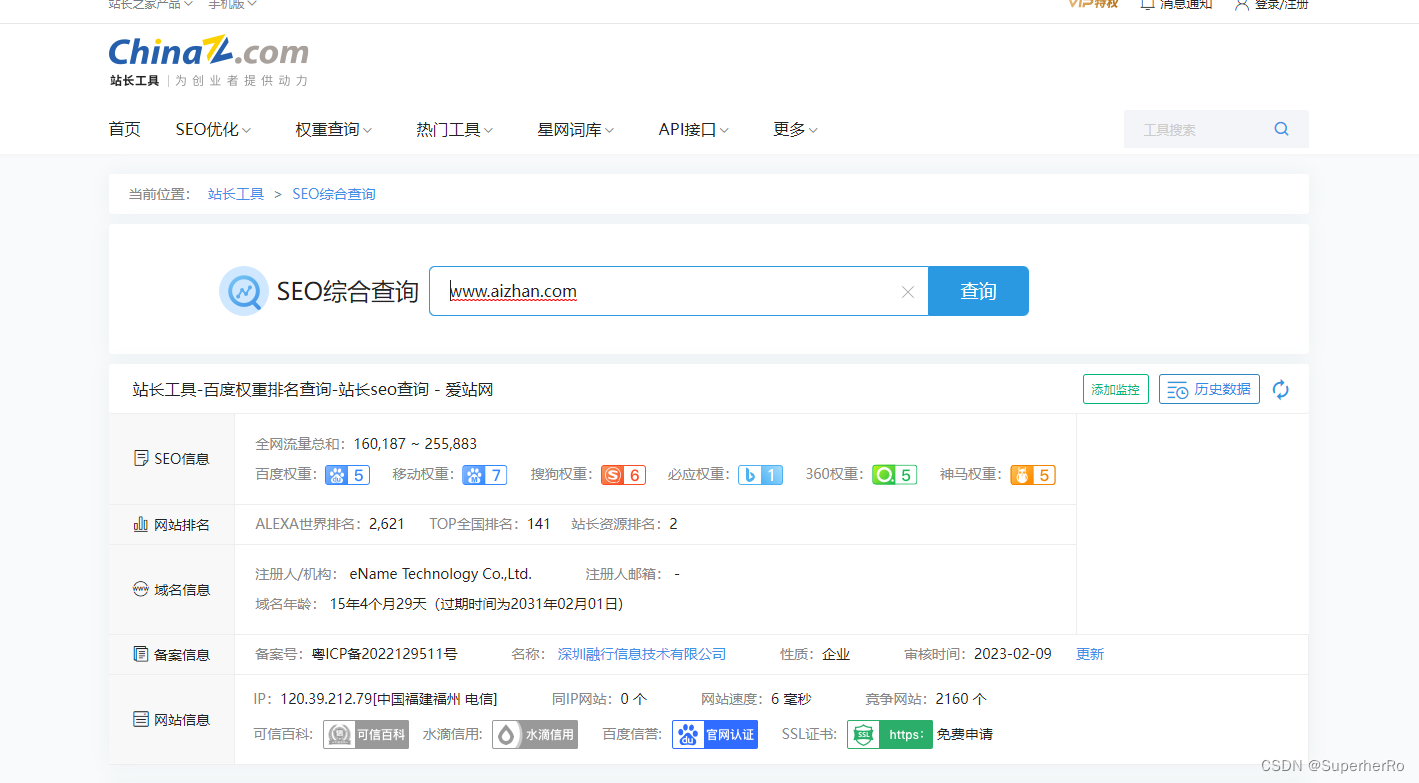Open 历史数据 history data

(x=1209, y=389)
